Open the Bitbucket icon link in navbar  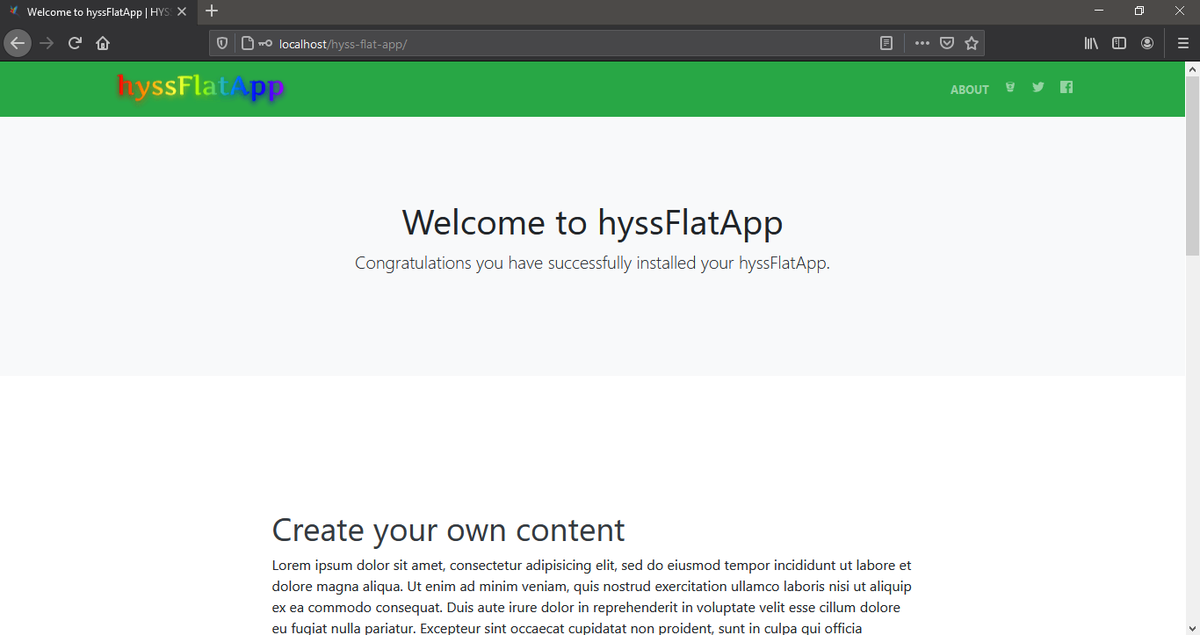pos(1010,87)
